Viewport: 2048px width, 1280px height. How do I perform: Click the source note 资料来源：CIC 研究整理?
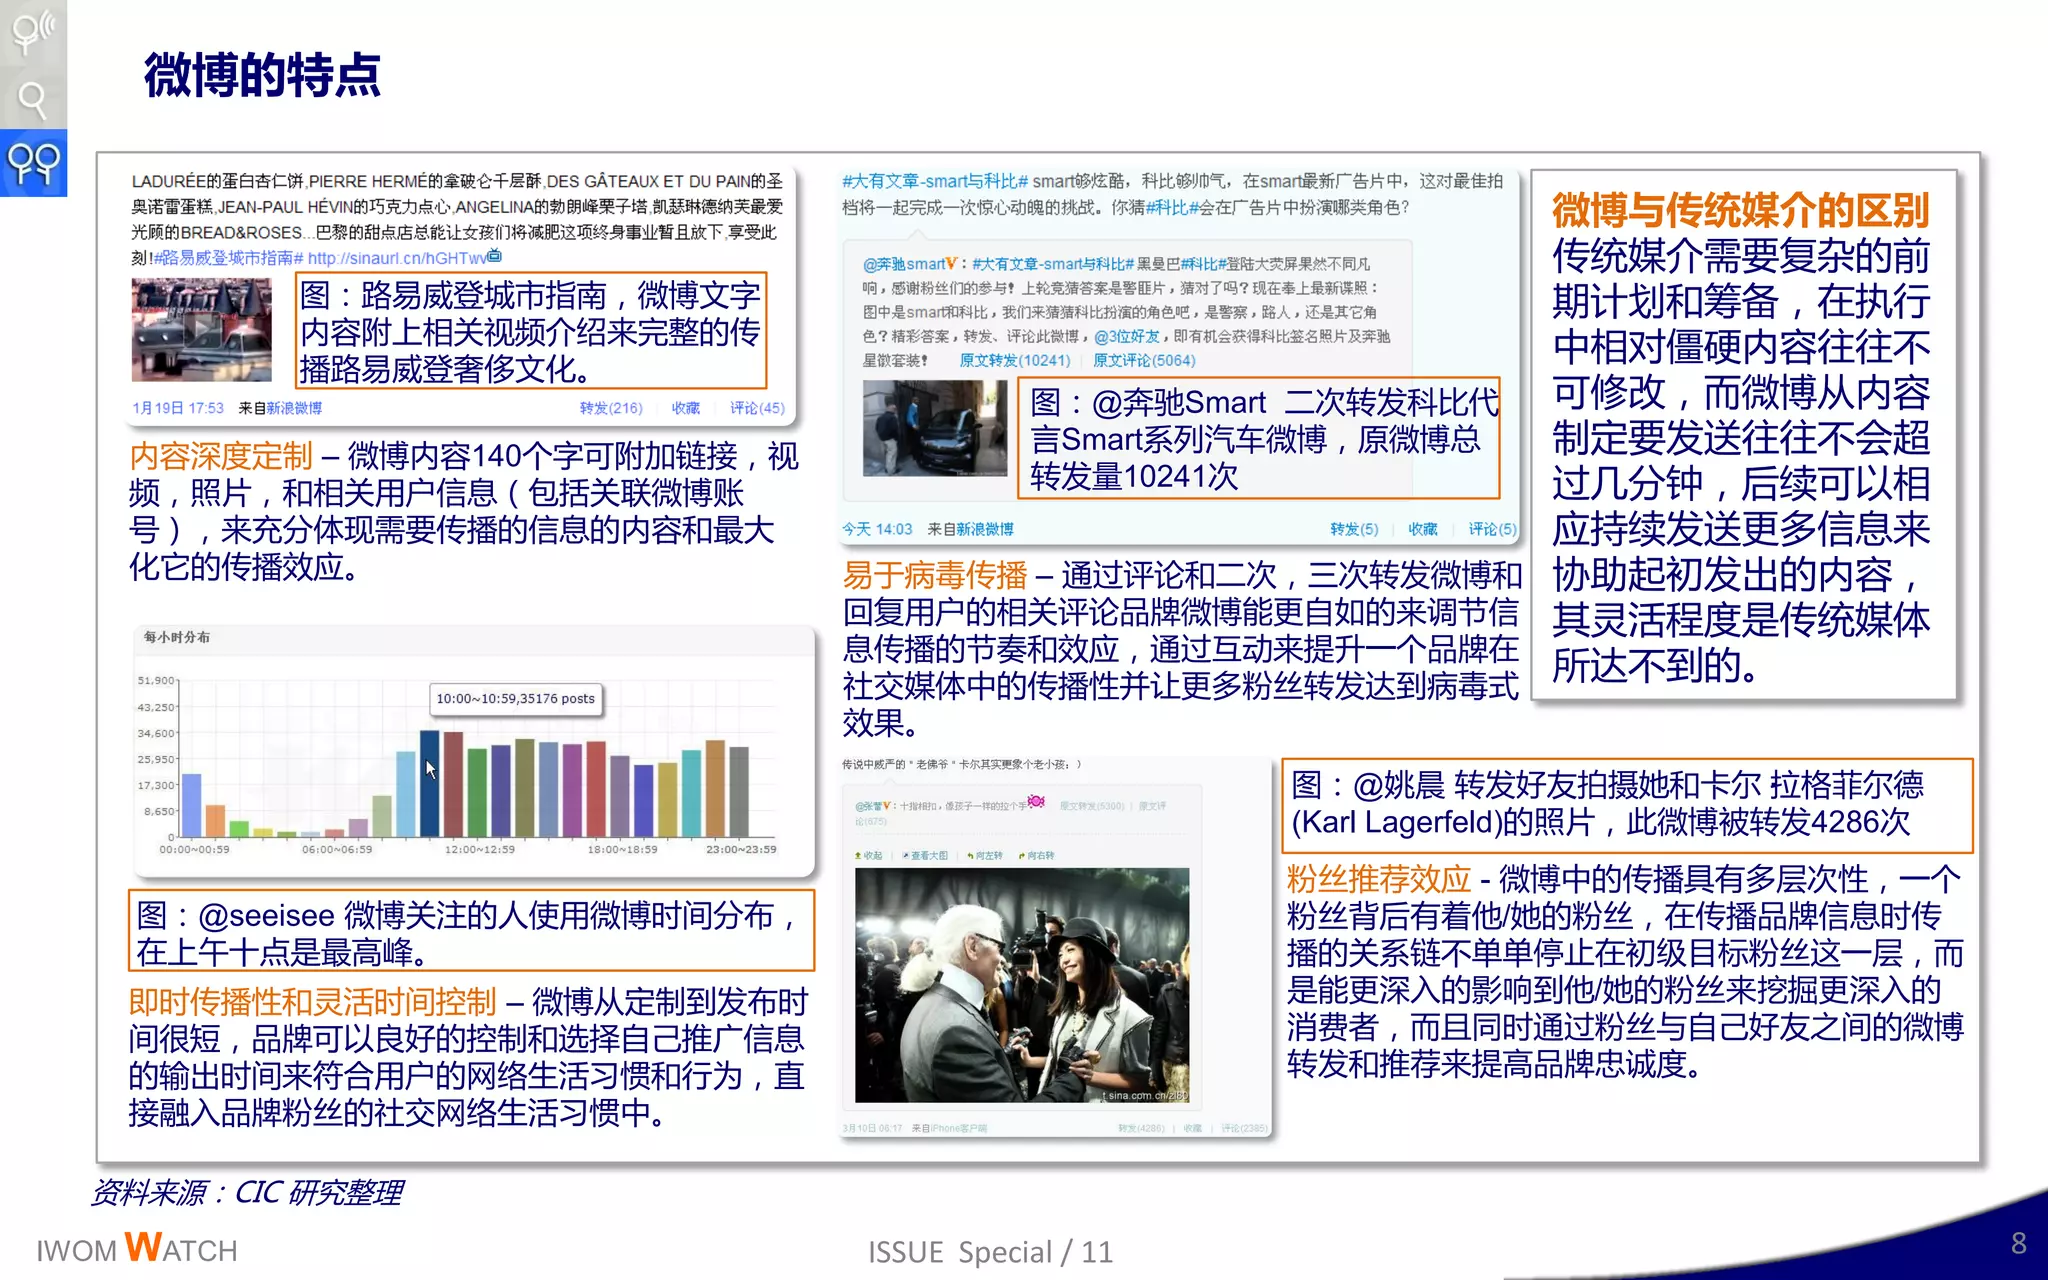click(x=246, y=1192)
